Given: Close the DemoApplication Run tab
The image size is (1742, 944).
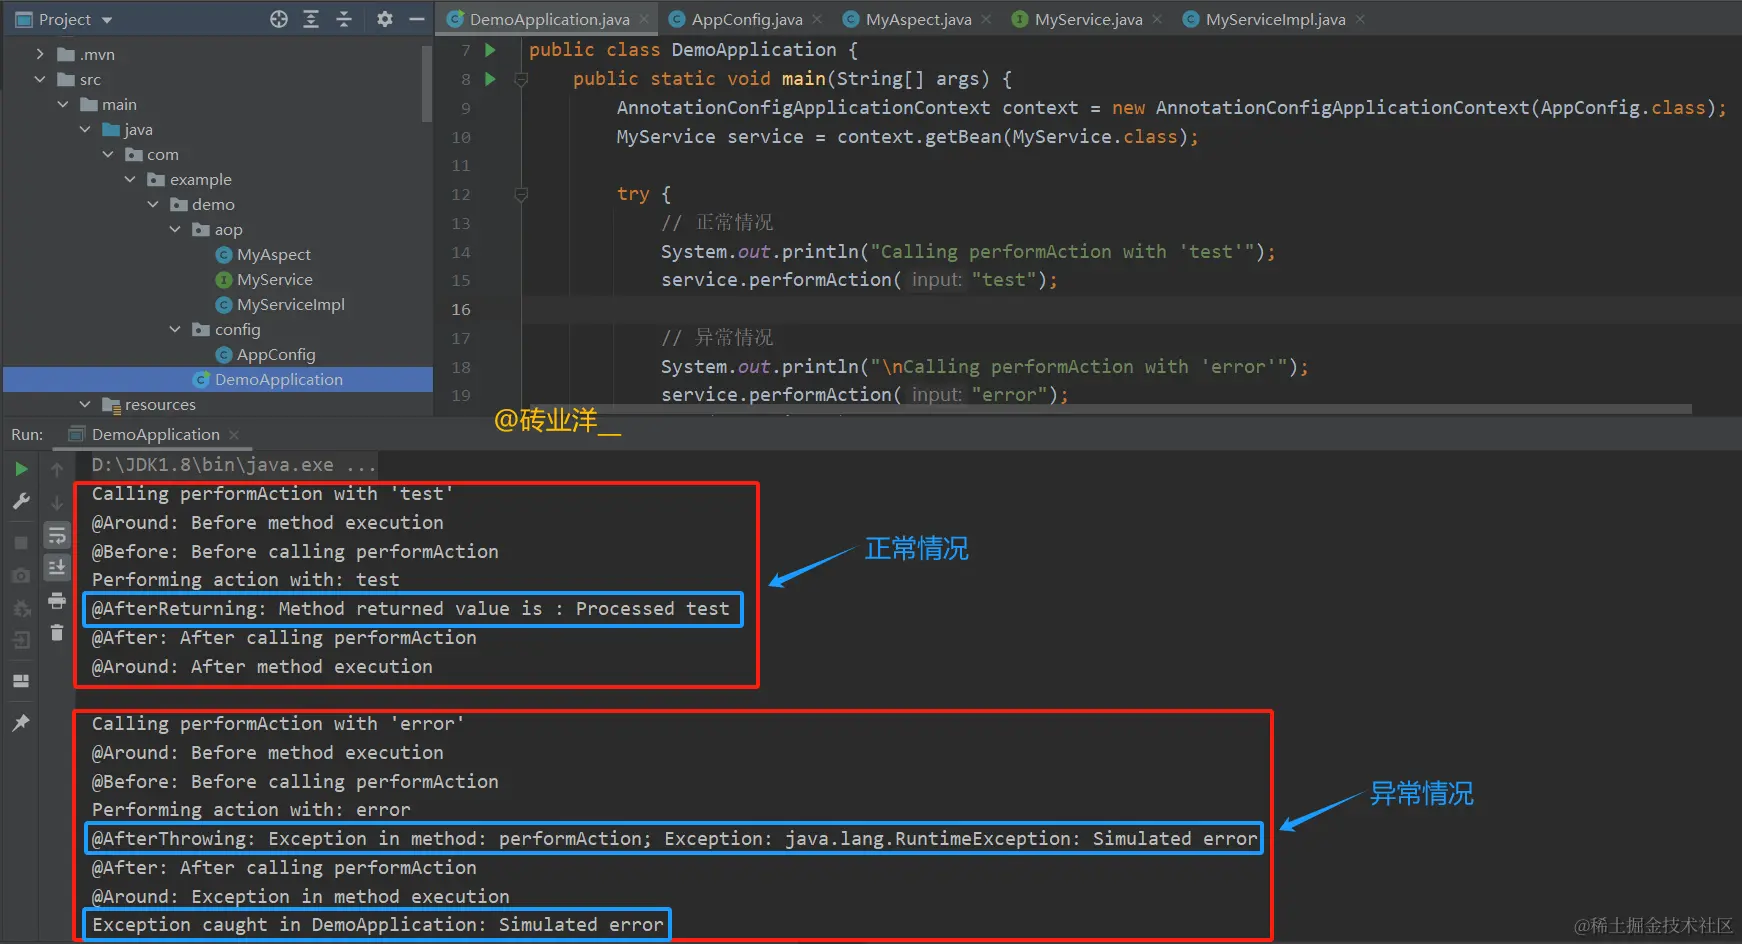Looking at the screenshot, I should [234, 434].
